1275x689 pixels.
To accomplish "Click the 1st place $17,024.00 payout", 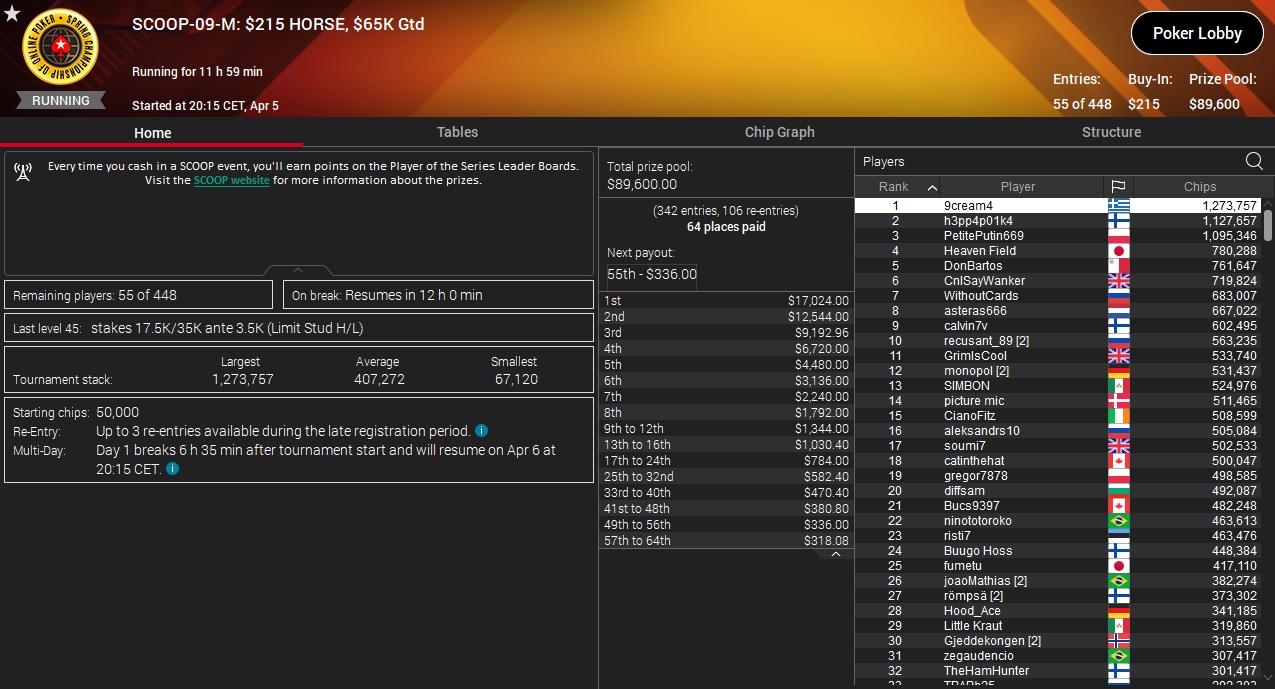I will (726, 301).
